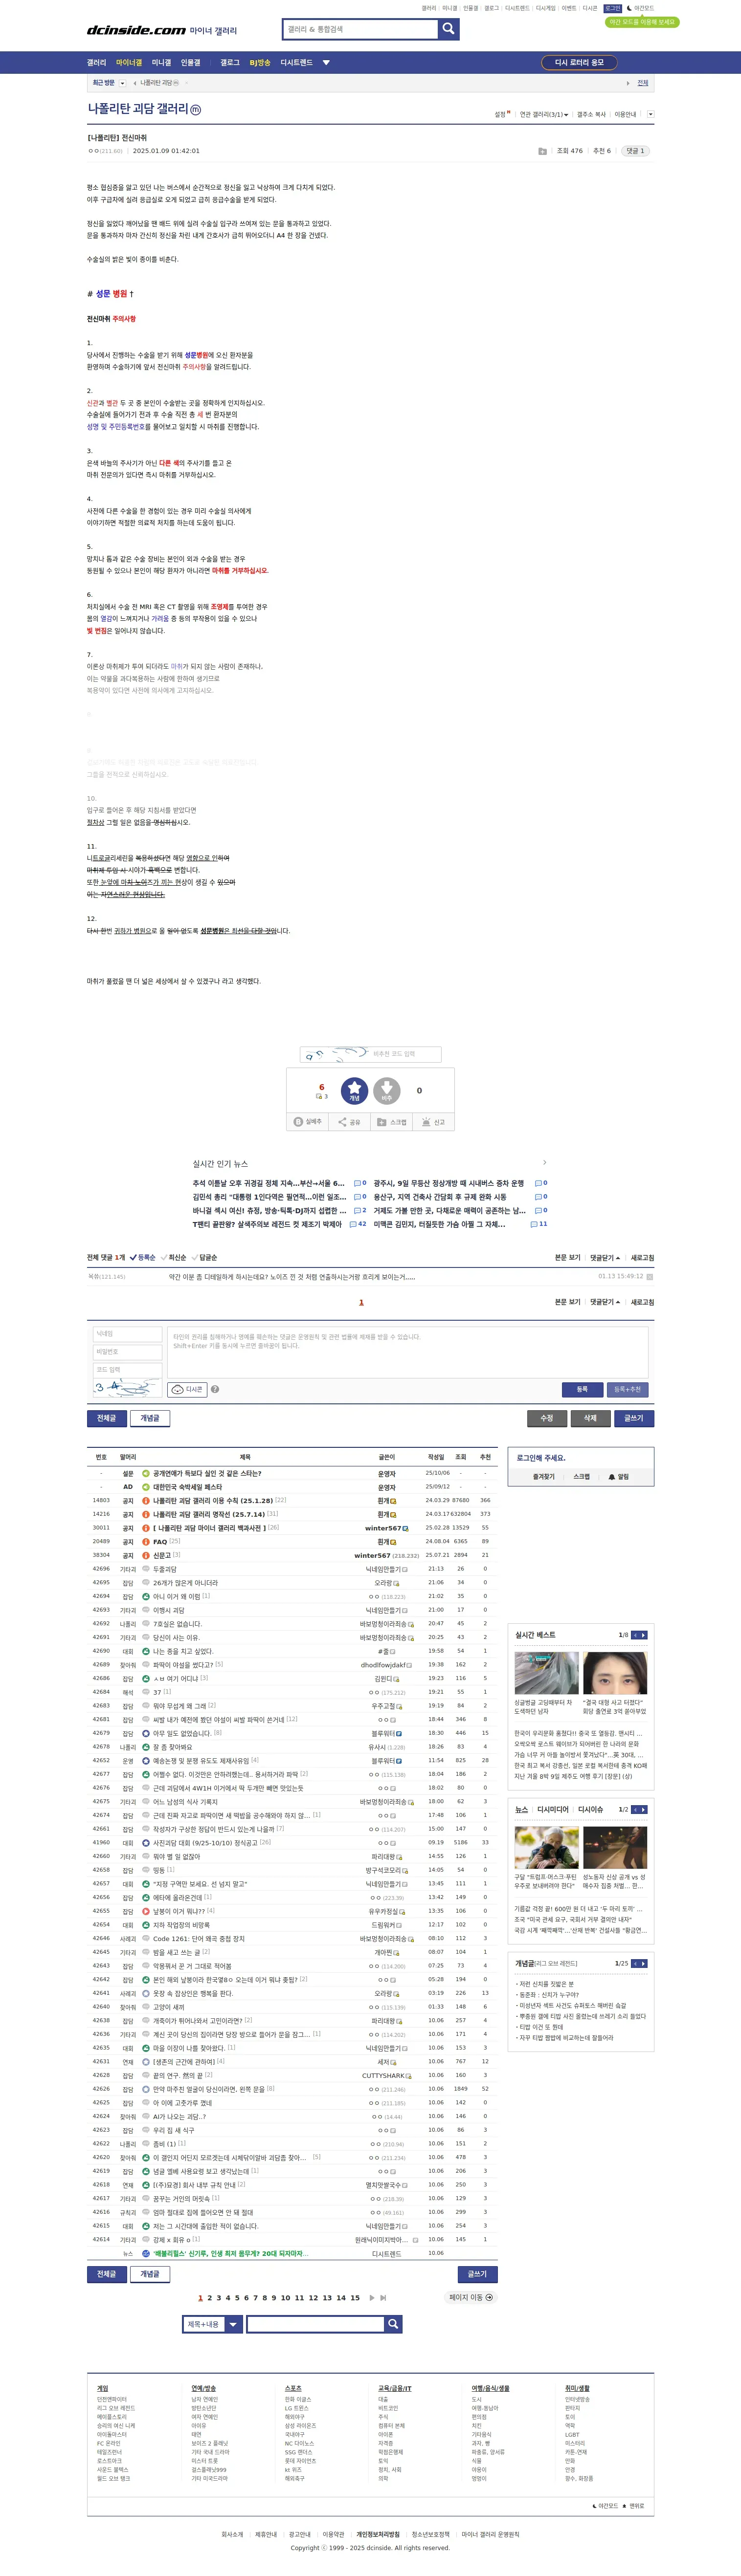Screen dimensions: 741x2576
Task: Open 마이너갤 in main navigation
Action: (129, 63)
